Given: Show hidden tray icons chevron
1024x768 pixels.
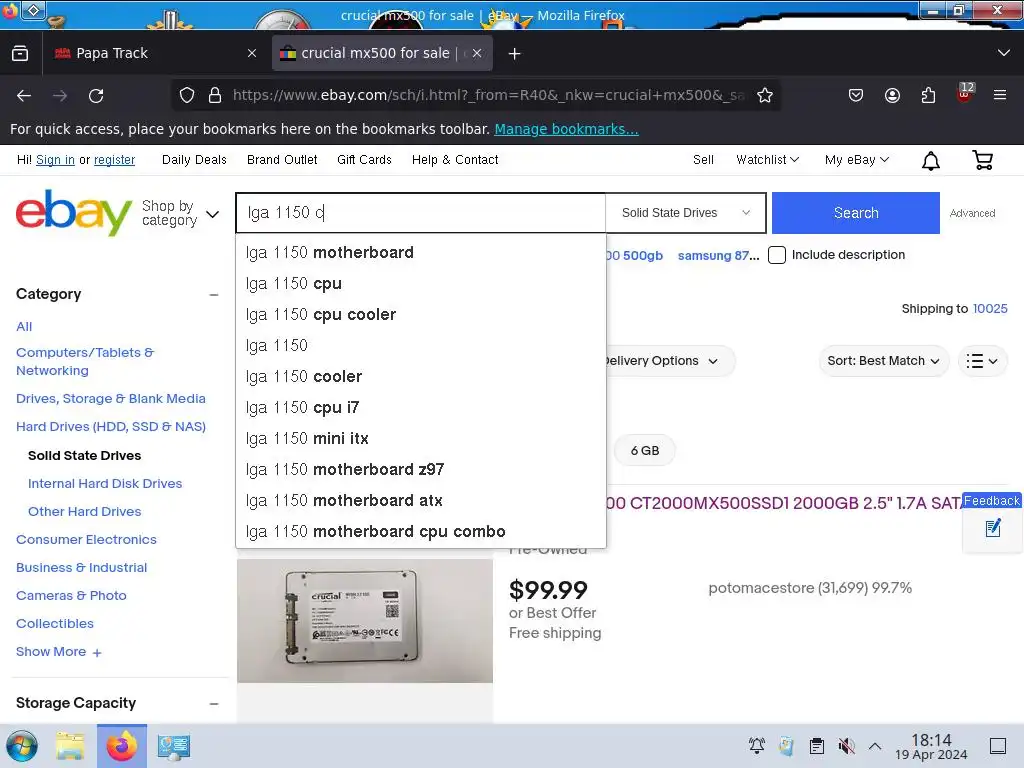Looking at the screenshot, I should tap(875, 746).
